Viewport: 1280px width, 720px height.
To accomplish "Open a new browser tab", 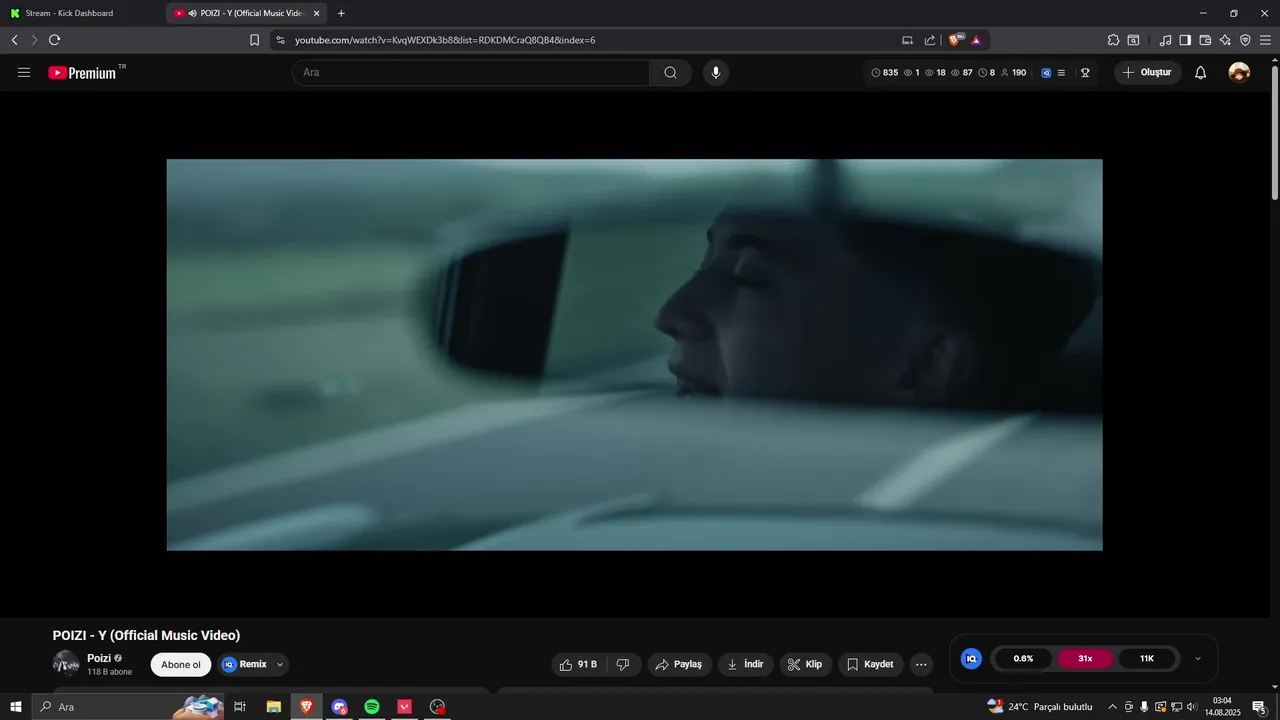I will point(341,13).
